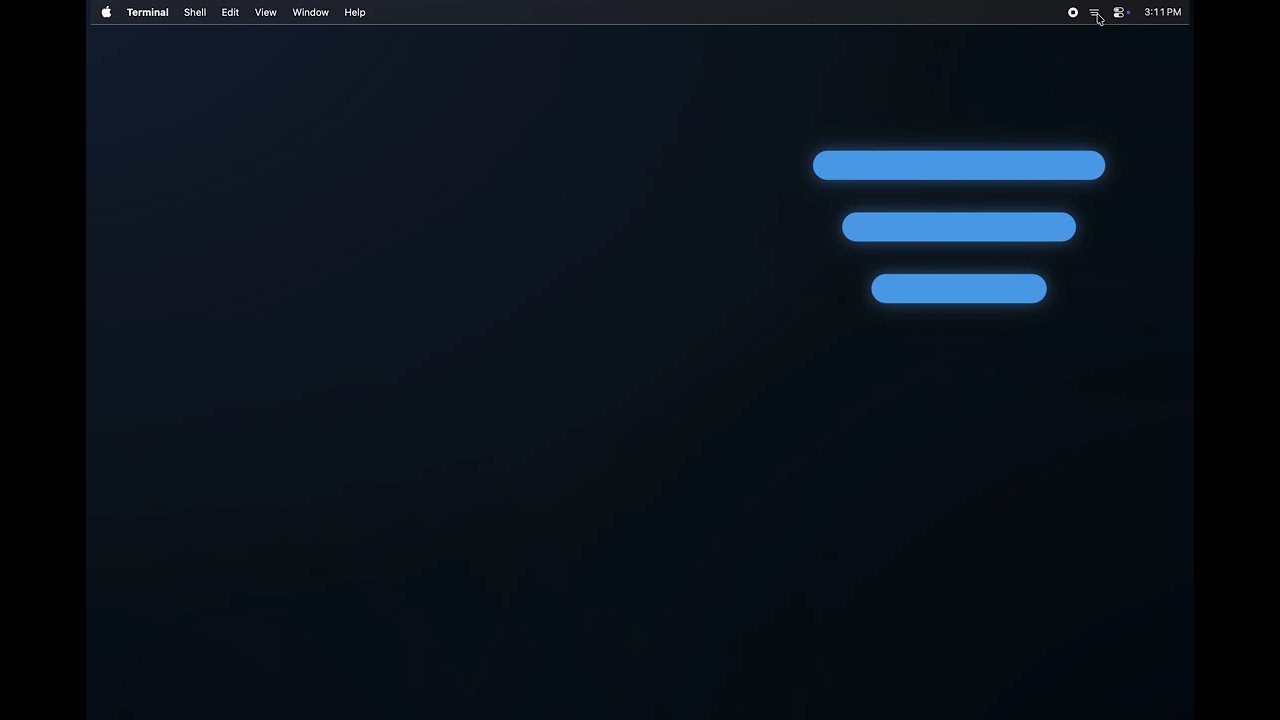Click the middle blue rounded bar
Image resolution: width=1280 pixels, height=720 pixels.
click(x=958, y=227)
